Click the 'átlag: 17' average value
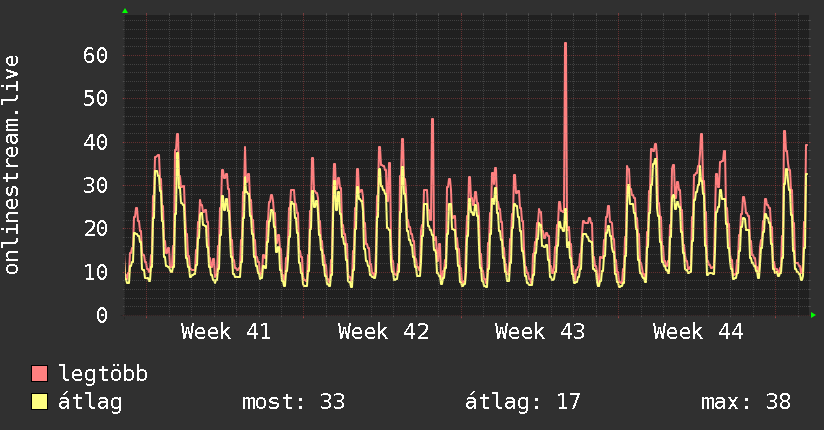Image resolution: width=824 pixels, height=430 pixels. tap(523, 402)
